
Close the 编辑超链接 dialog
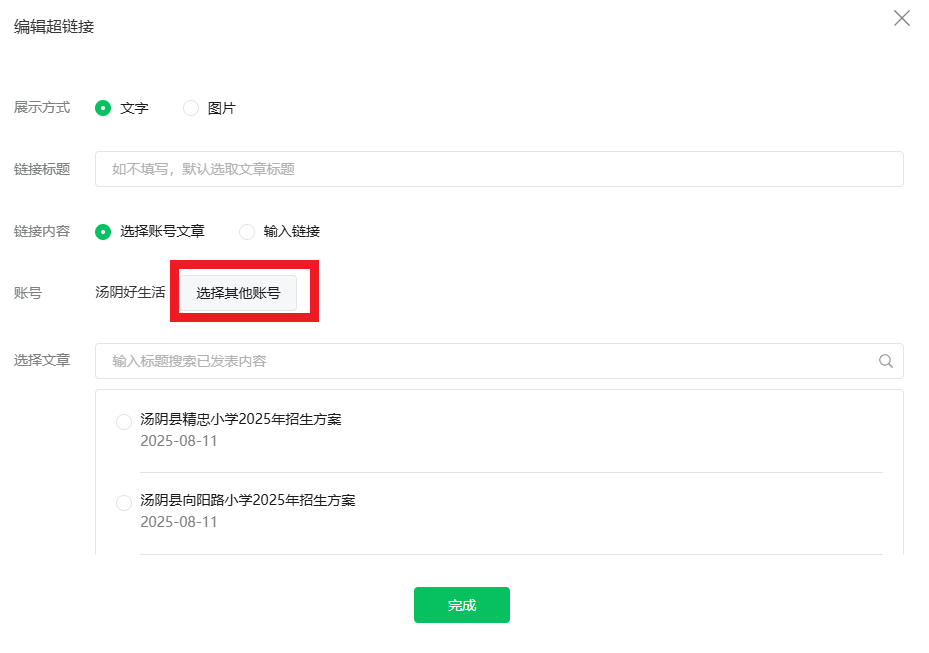tap(902, 18)
